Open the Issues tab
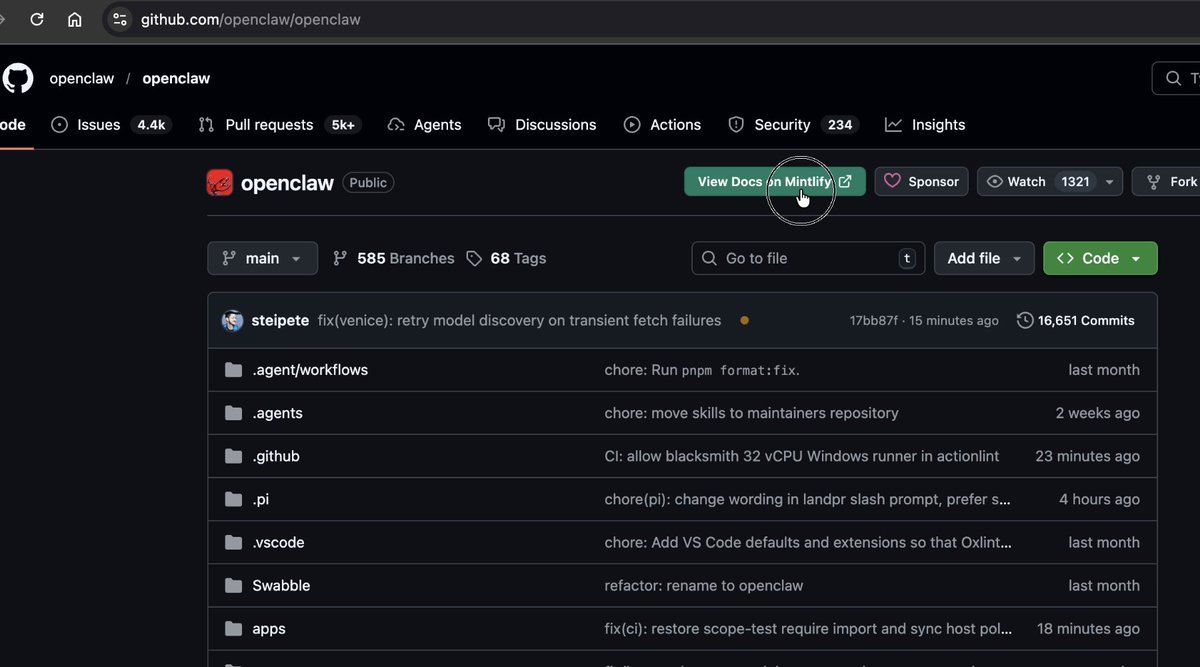Viewport: 1200px width, 667px height. pyautogui.click(x=112, y=125)
